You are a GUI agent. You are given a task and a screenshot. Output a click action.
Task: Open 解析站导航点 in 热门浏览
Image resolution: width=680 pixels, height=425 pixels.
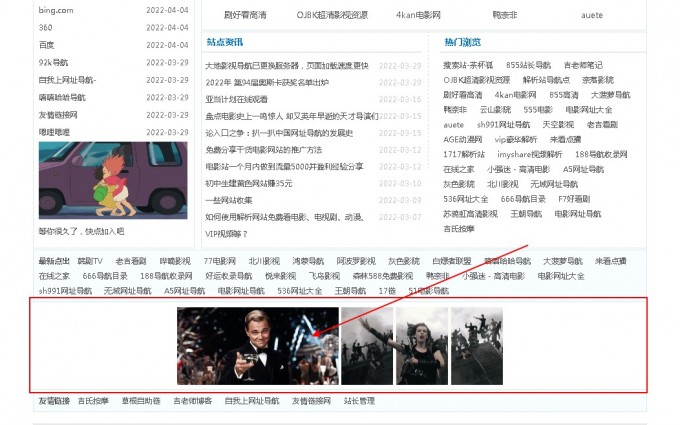coord(546,80)
